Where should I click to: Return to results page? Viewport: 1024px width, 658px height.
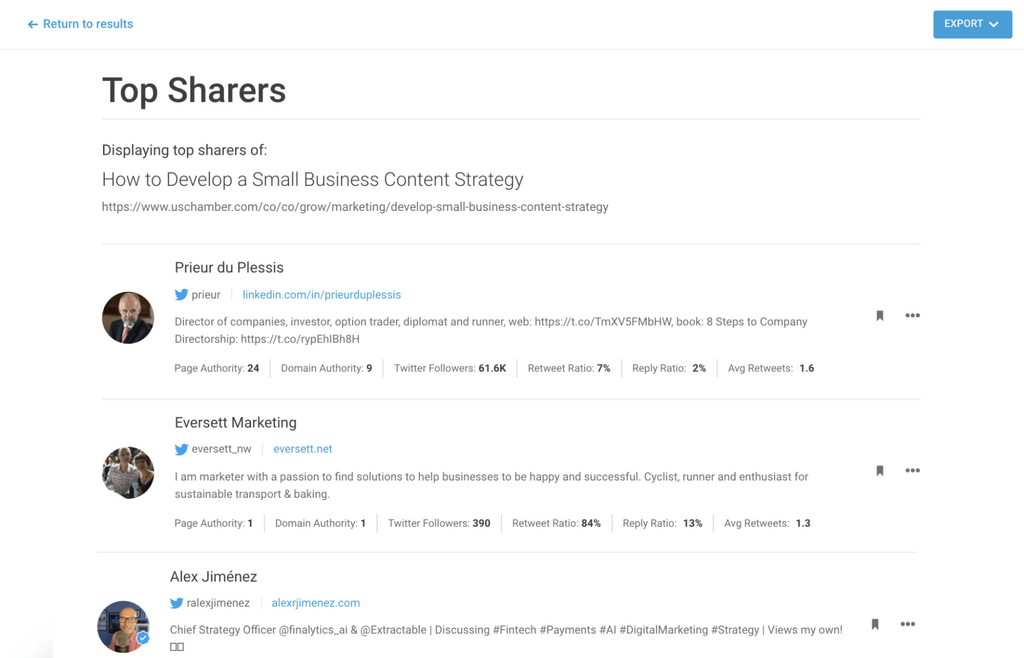(x=88, y=24)
